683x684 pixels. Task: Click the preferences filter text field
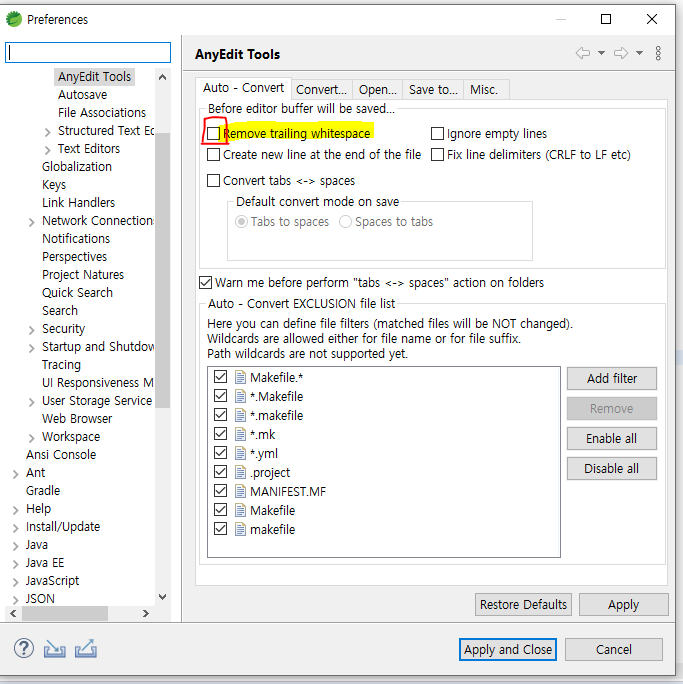pyautogui.click(x=88, y=52)
